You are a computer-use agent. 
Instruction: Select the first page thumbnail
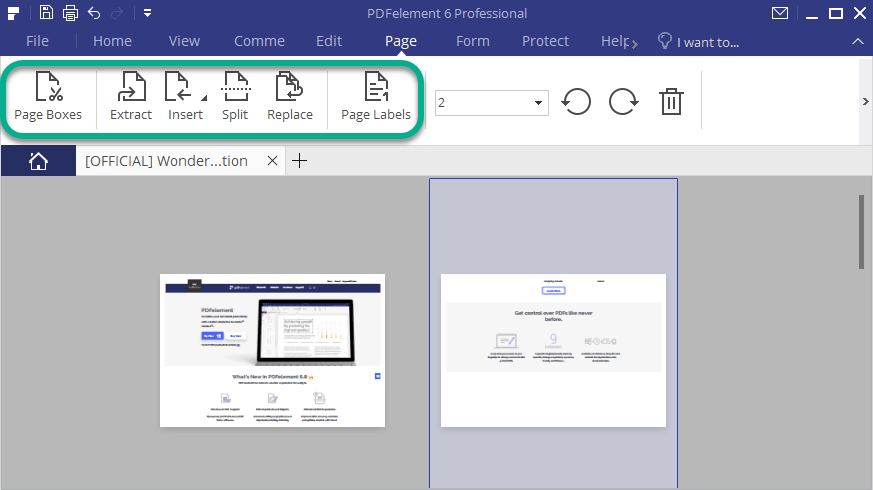(272, 350)
